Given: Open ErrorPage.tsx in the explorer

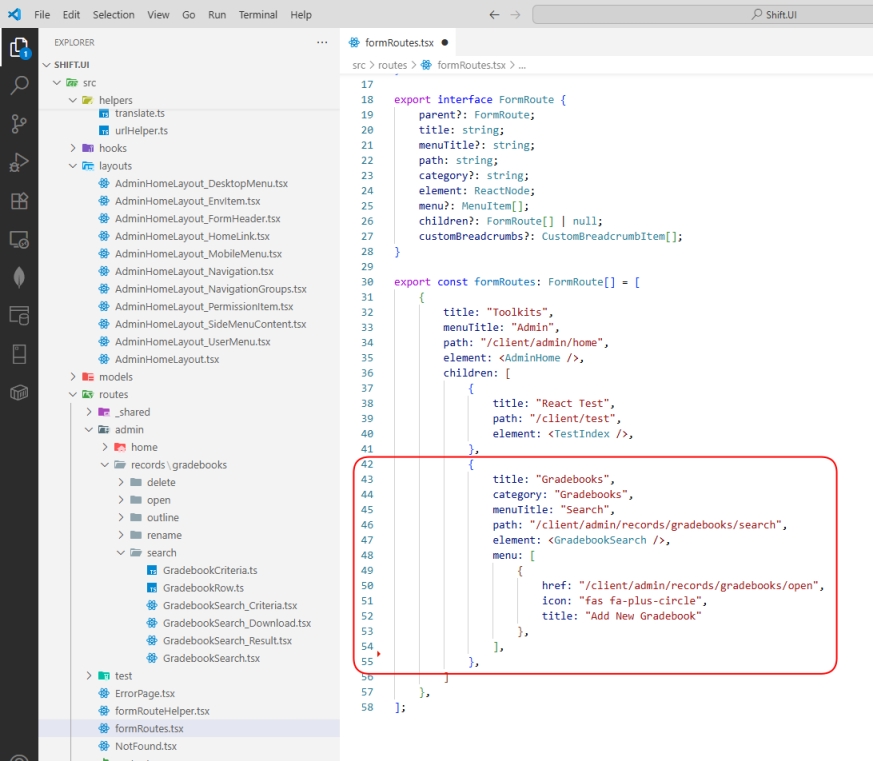Looking at the screenshot, I should [145, 693].
